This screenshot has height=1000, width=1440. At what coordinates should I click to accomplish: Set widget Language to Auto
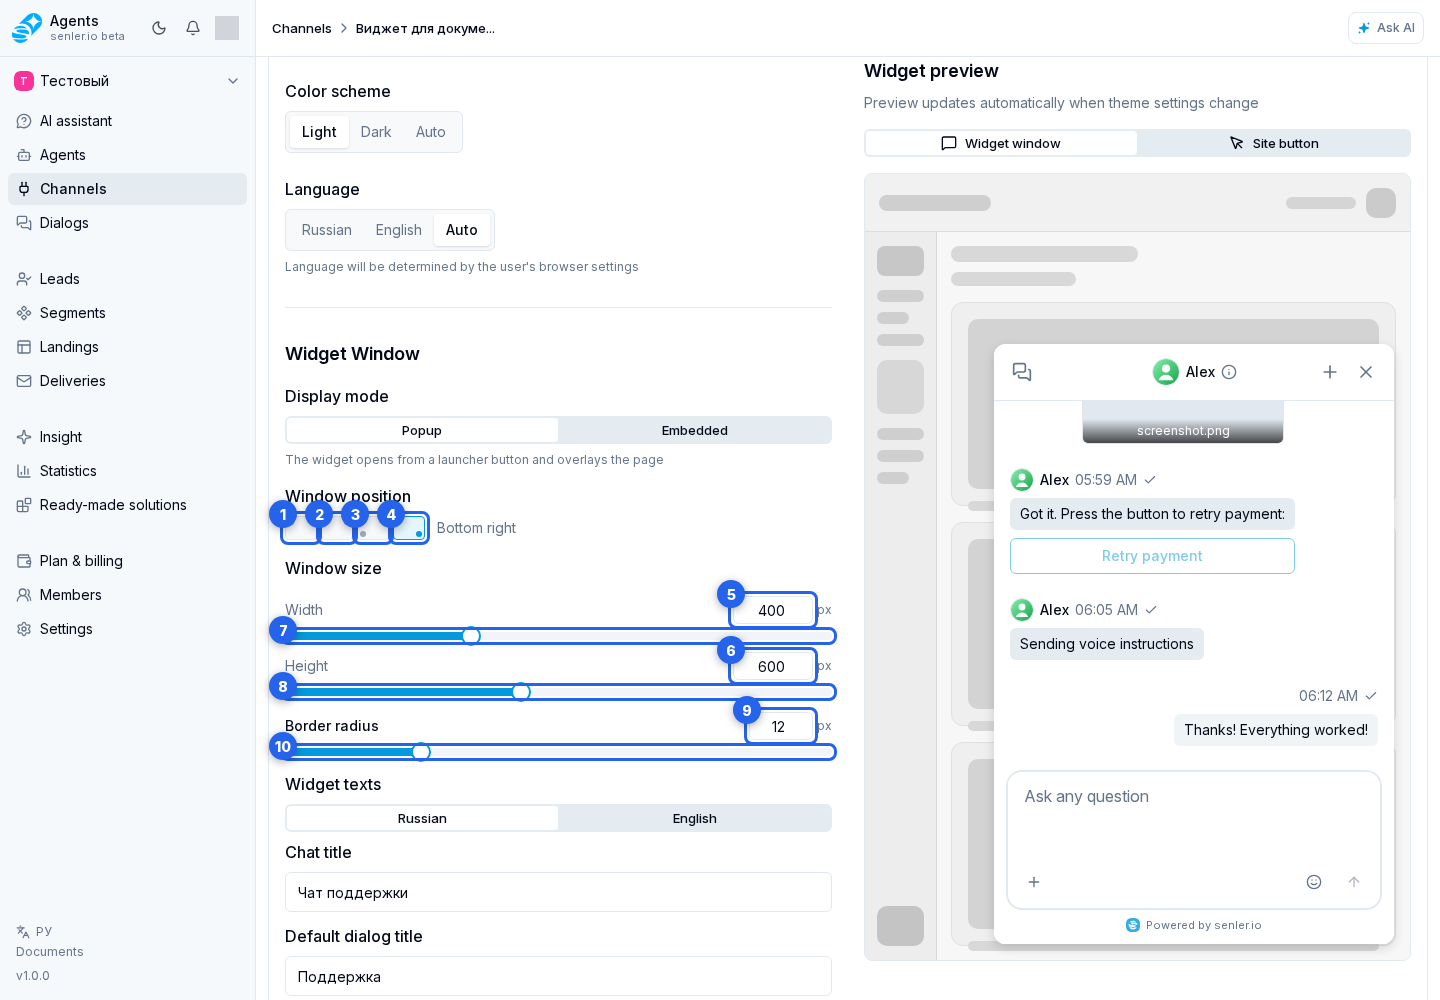click(x=462, y=230)
